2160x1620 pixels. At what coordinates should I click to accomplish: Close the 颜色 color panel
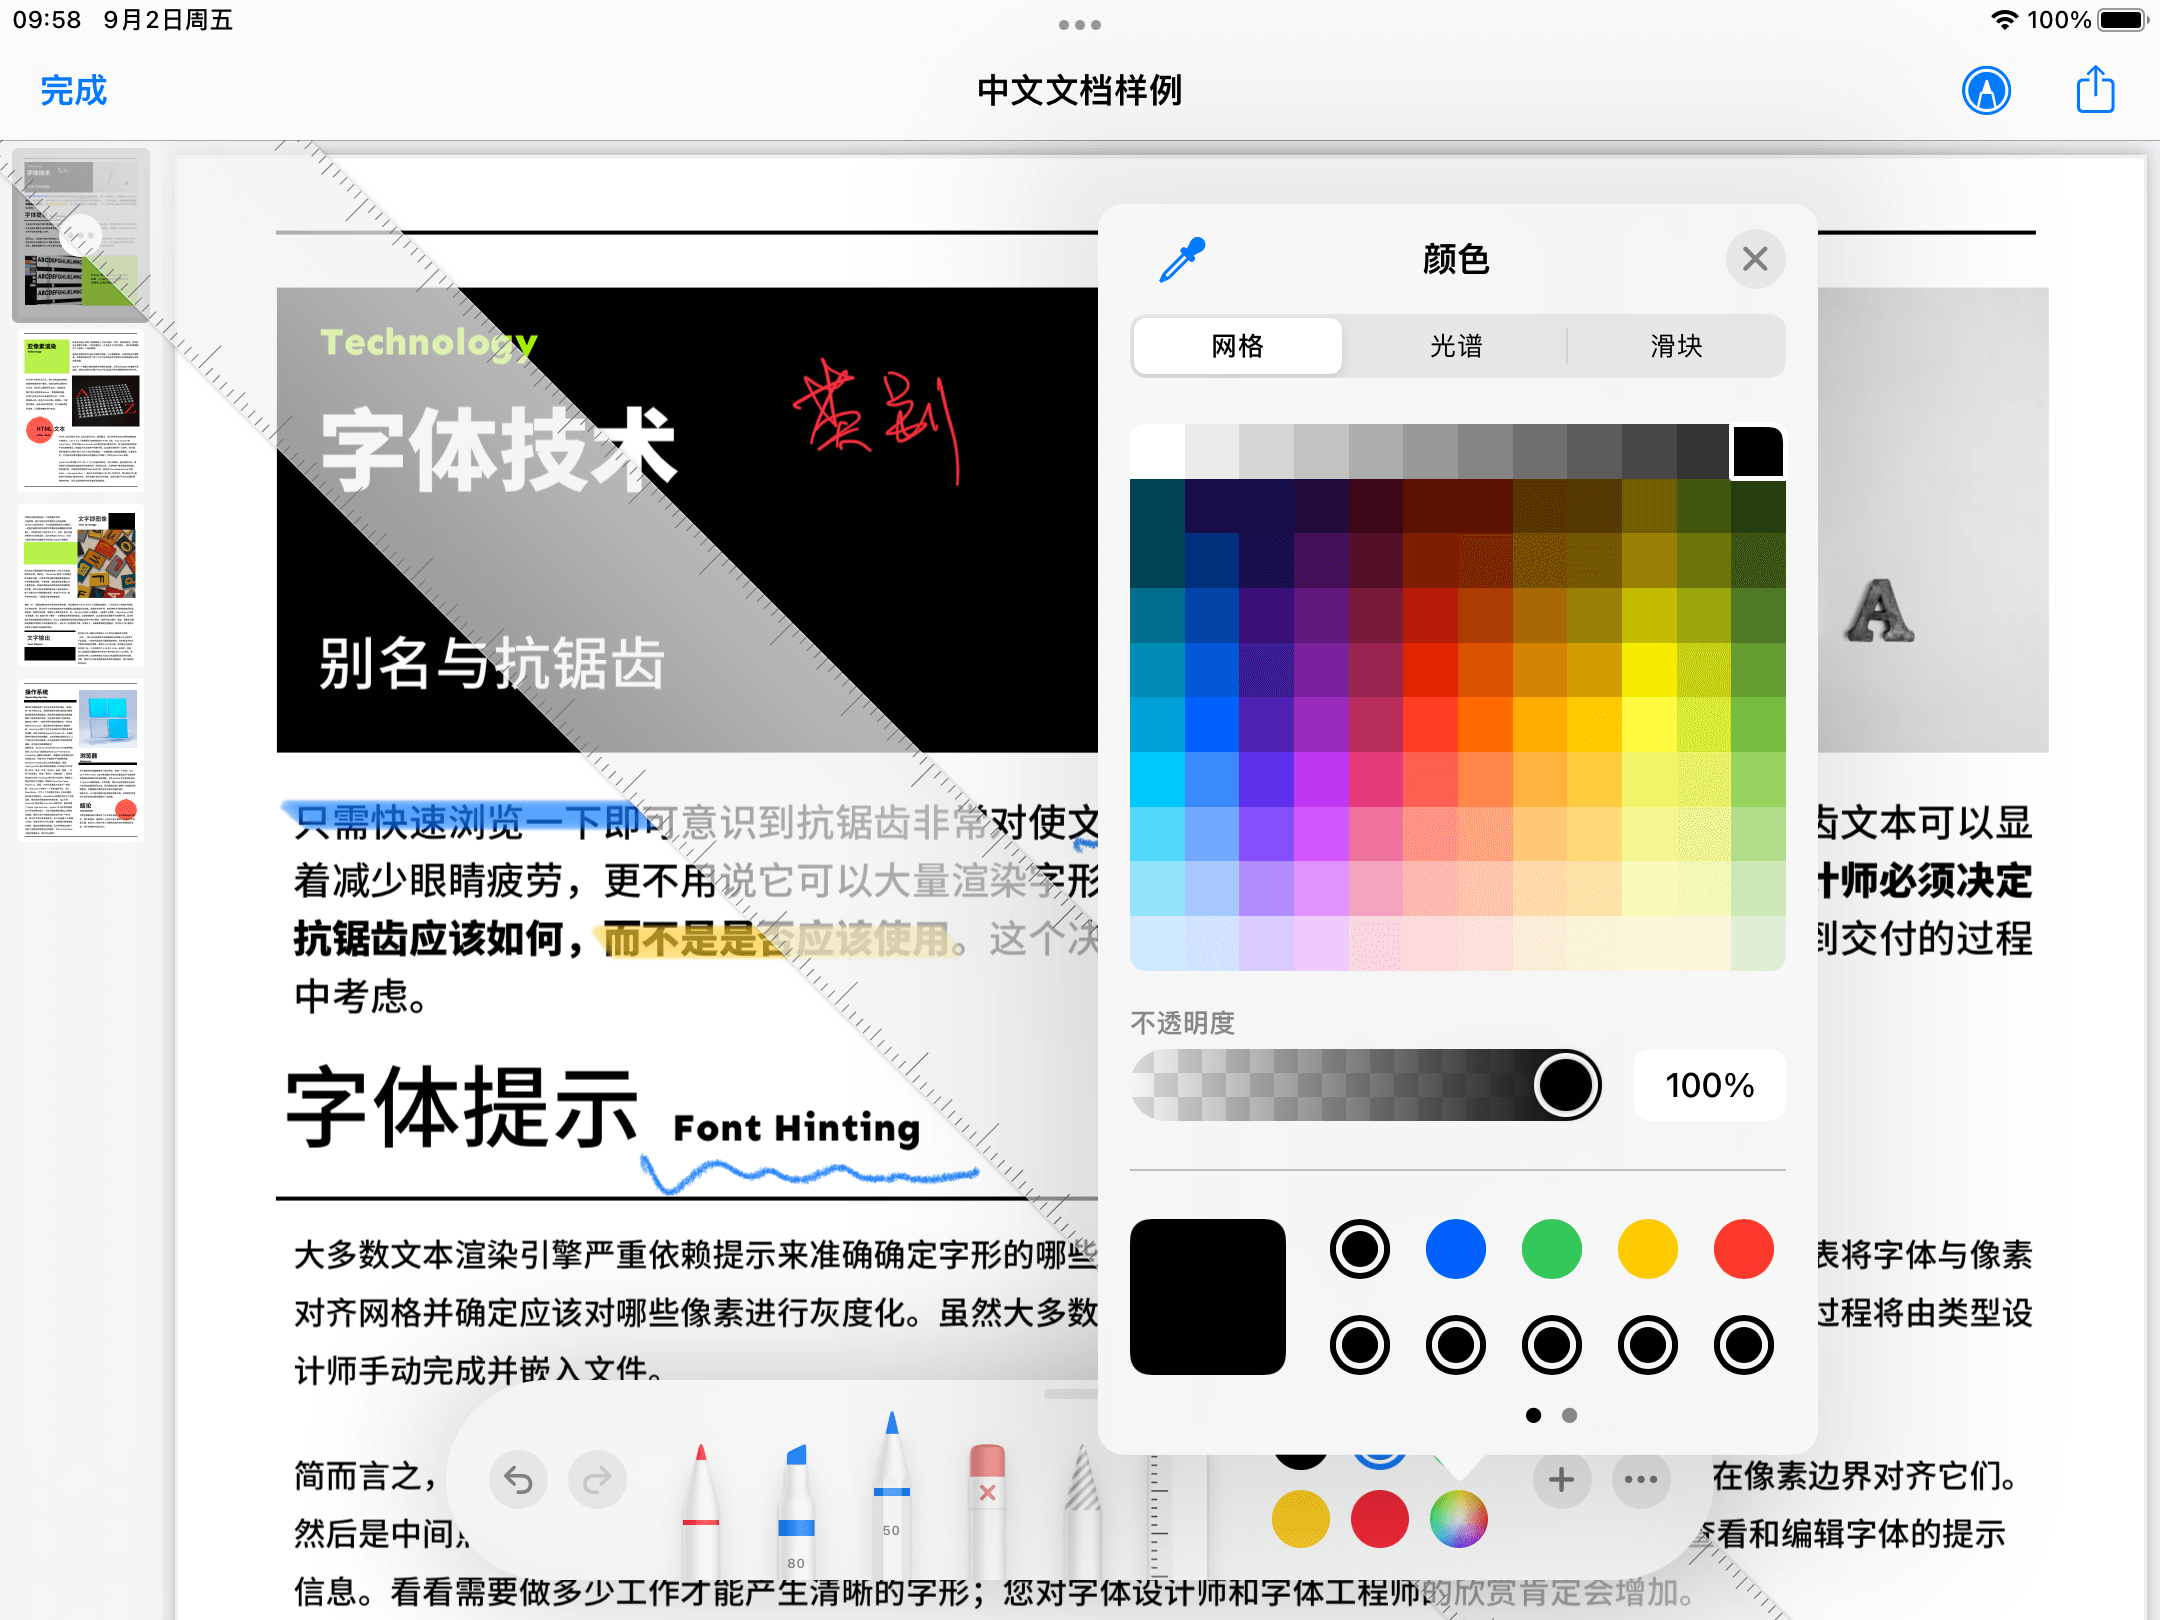tap(1754, 257)
